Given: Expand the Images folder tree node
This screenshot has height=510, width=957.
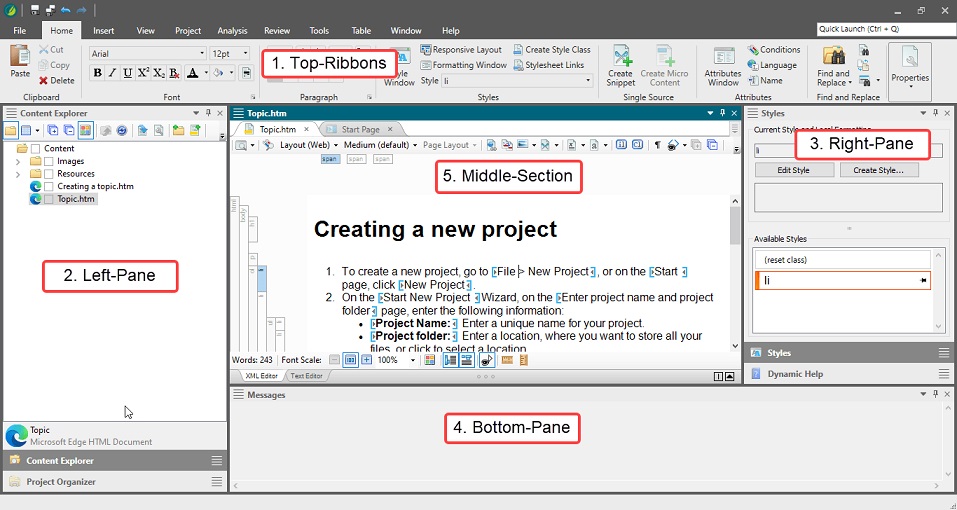Looking at the screenshot, I should [20, 161].
